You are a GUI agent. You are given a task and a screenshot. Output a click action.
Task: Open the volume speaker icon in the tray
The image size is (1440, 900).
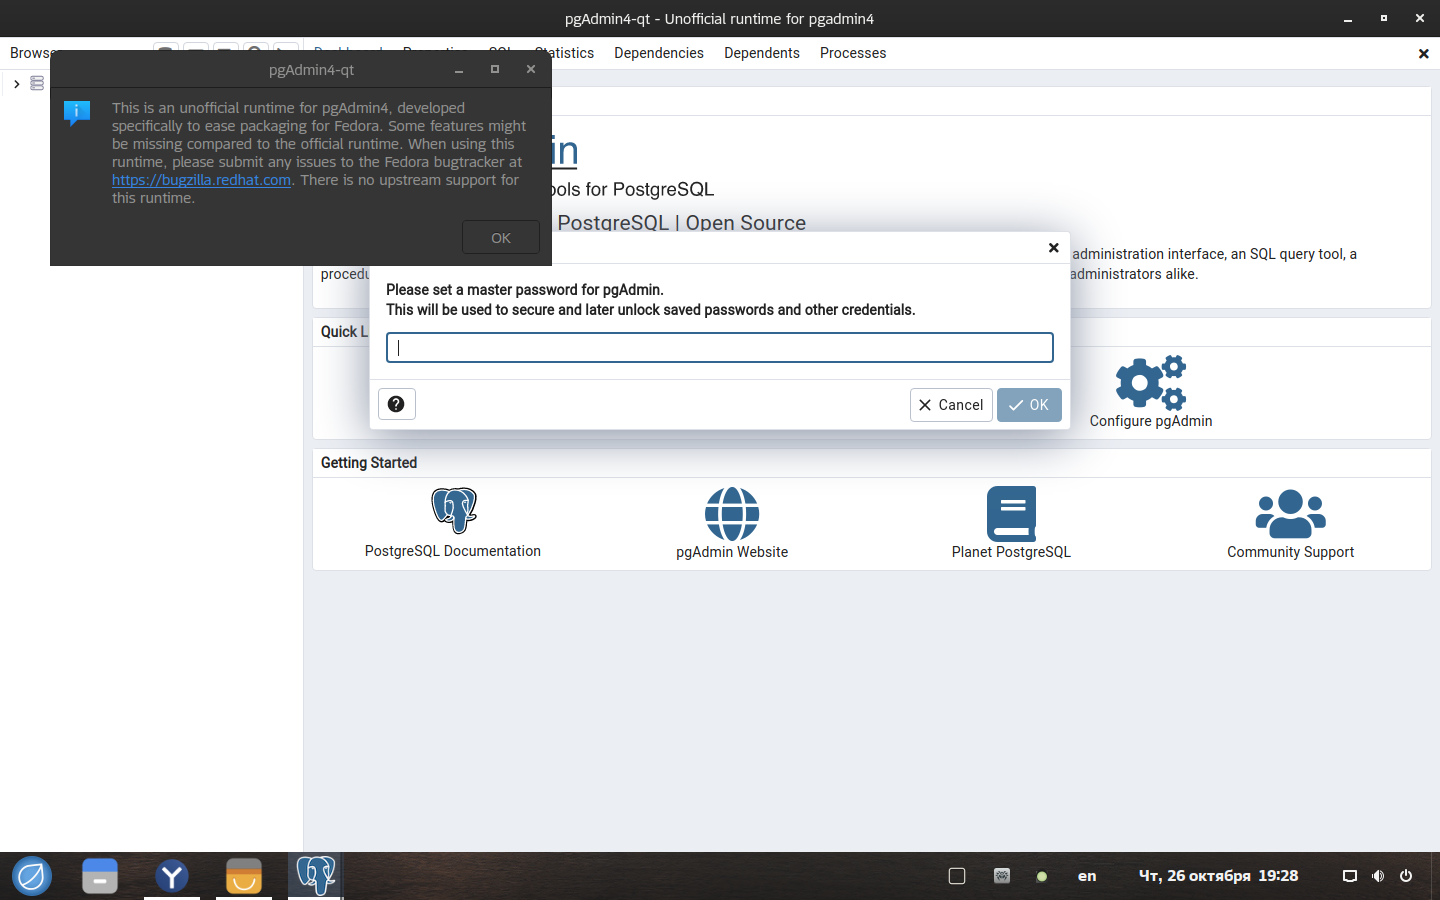[1378, 876]
